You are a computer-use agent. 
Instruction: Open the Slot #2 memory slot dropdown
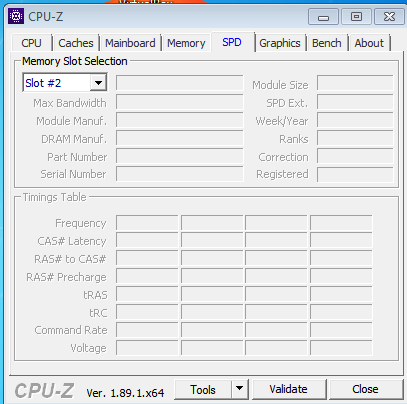pyautogui.click(x=65, y=83)
